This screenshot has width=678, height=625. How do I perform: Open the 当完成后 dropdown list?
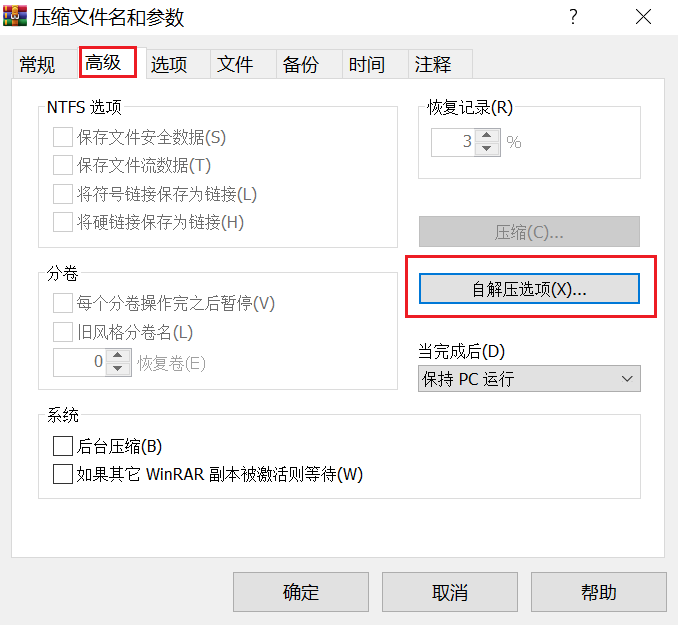(x=529, y=379)
